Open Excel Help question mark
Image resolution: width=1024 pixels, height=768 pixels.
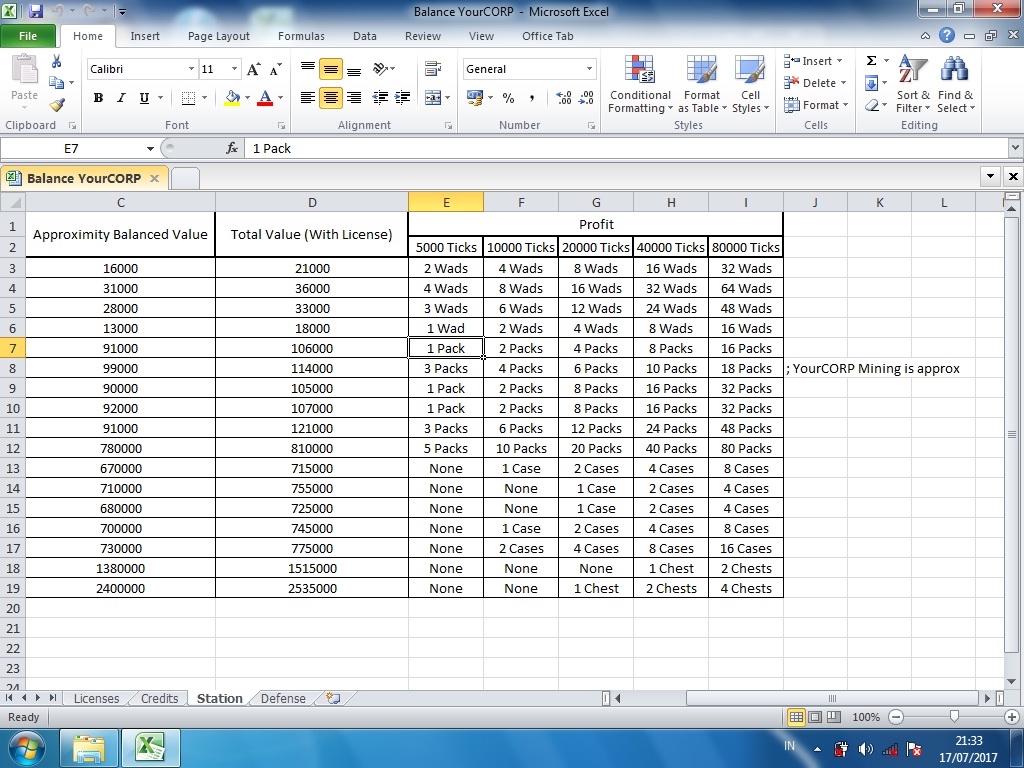pos(947,36)
